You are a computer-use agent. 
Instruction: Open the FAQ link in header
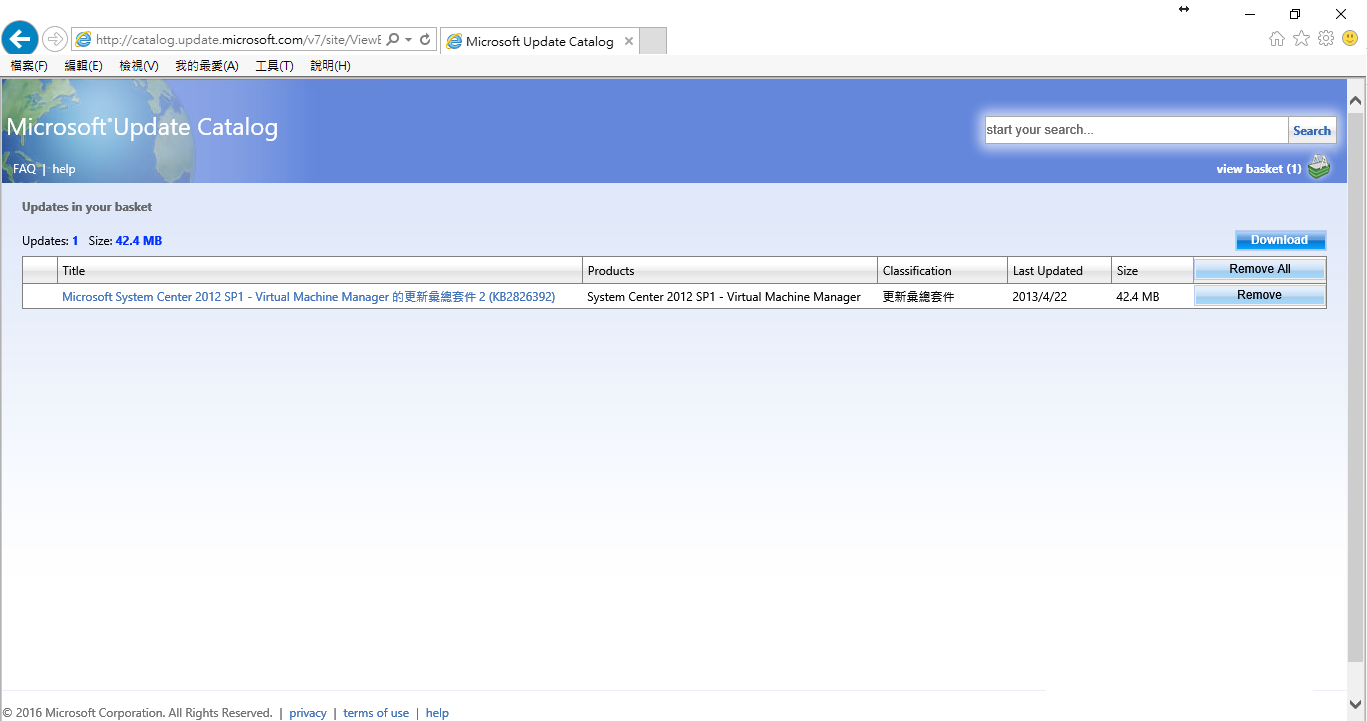pyautogui.click(x=24, y=169)
